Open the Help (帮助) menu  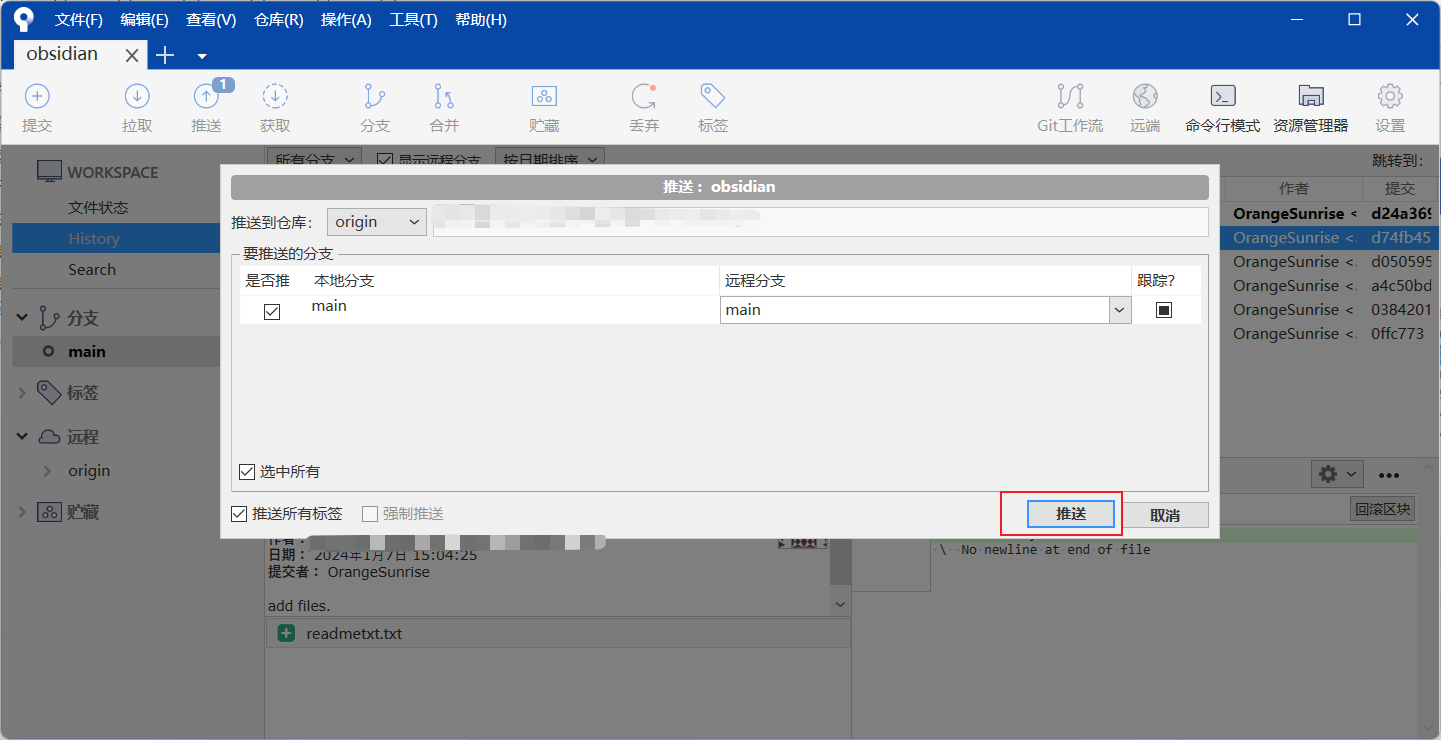click(x=481, y=20)
